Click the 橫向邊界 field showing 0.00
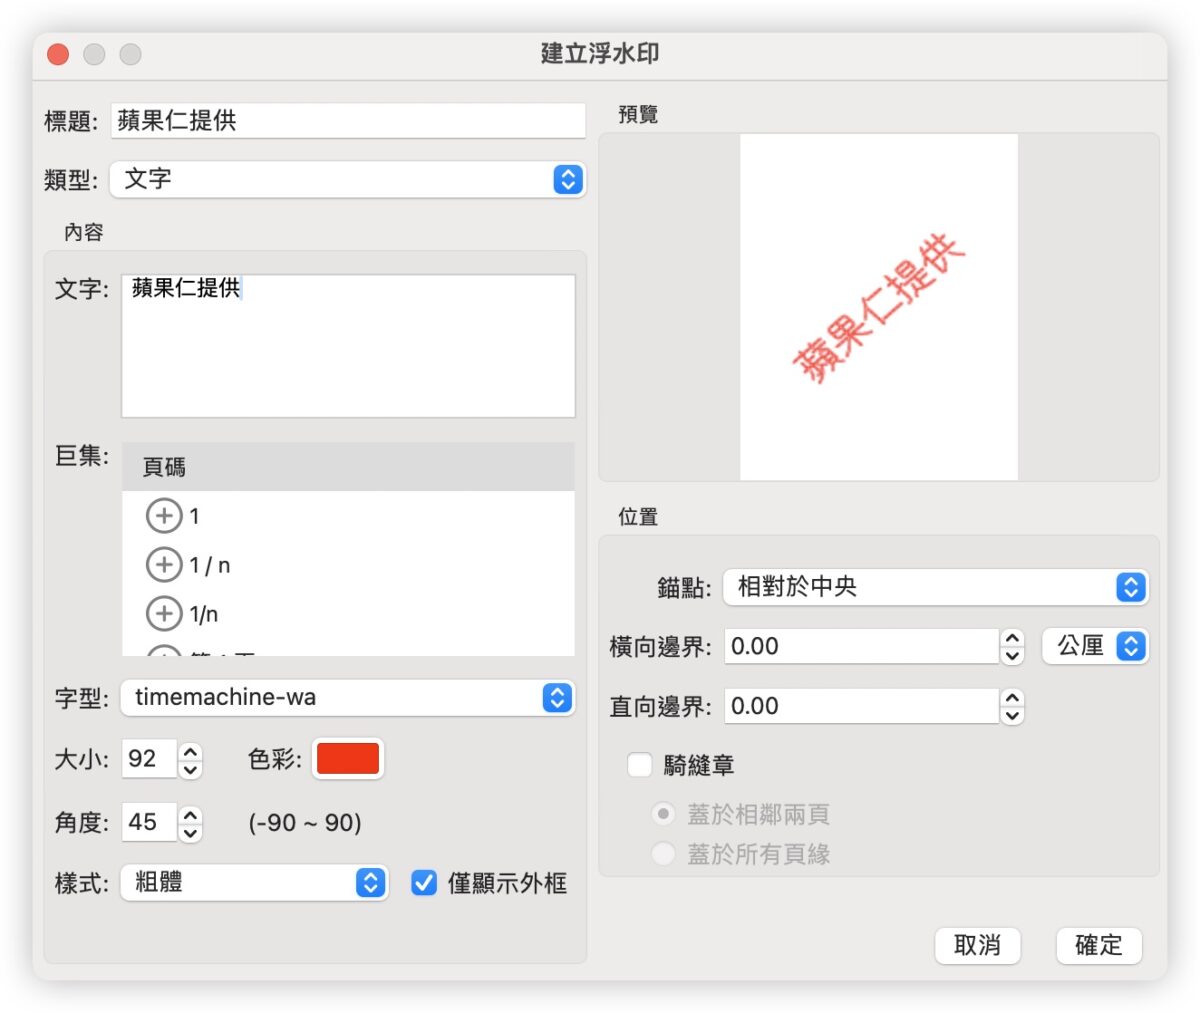 pos(861,646)
